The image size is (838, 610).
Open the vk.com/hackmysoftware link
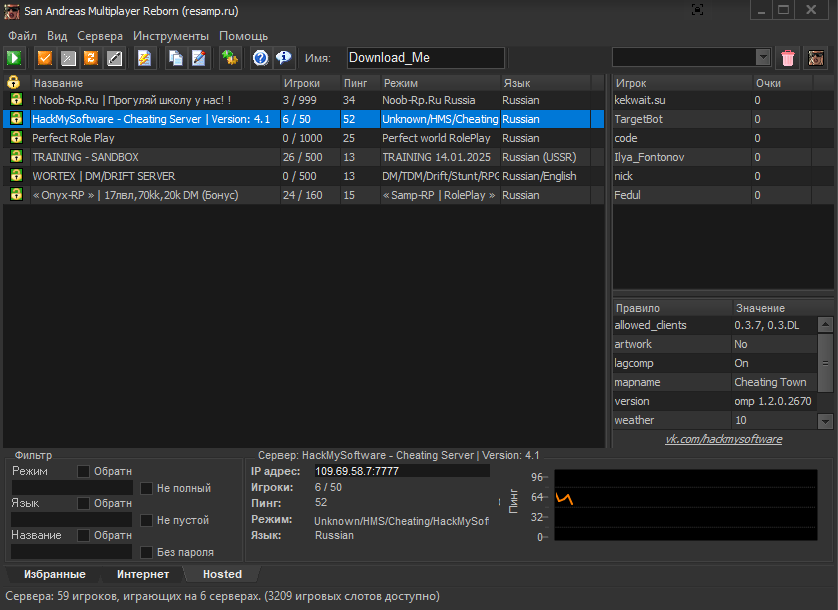(x=724, y=439)
